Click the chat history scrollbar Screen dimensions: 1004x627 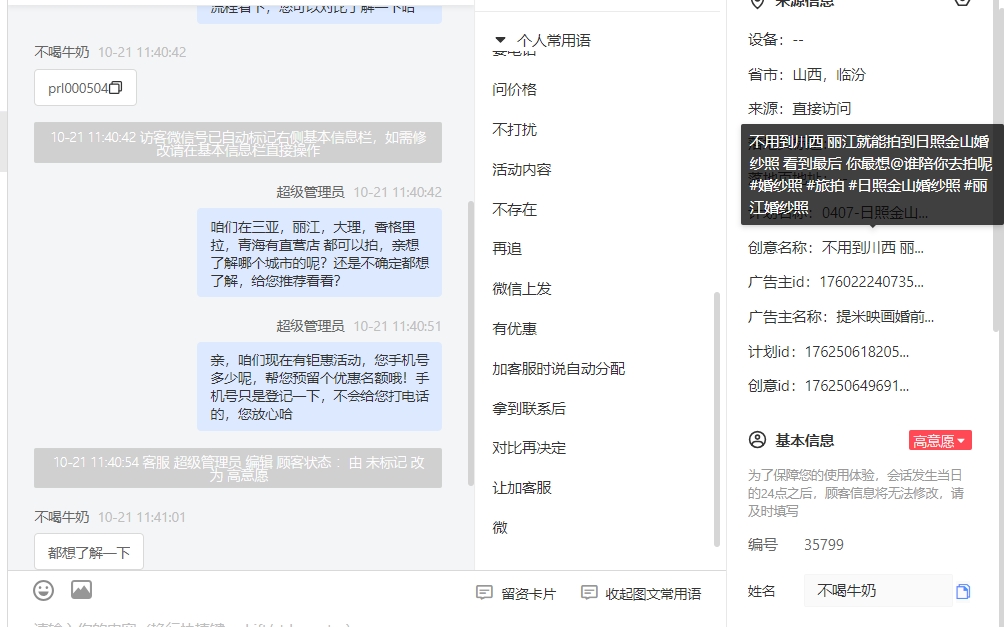(471, 343)
